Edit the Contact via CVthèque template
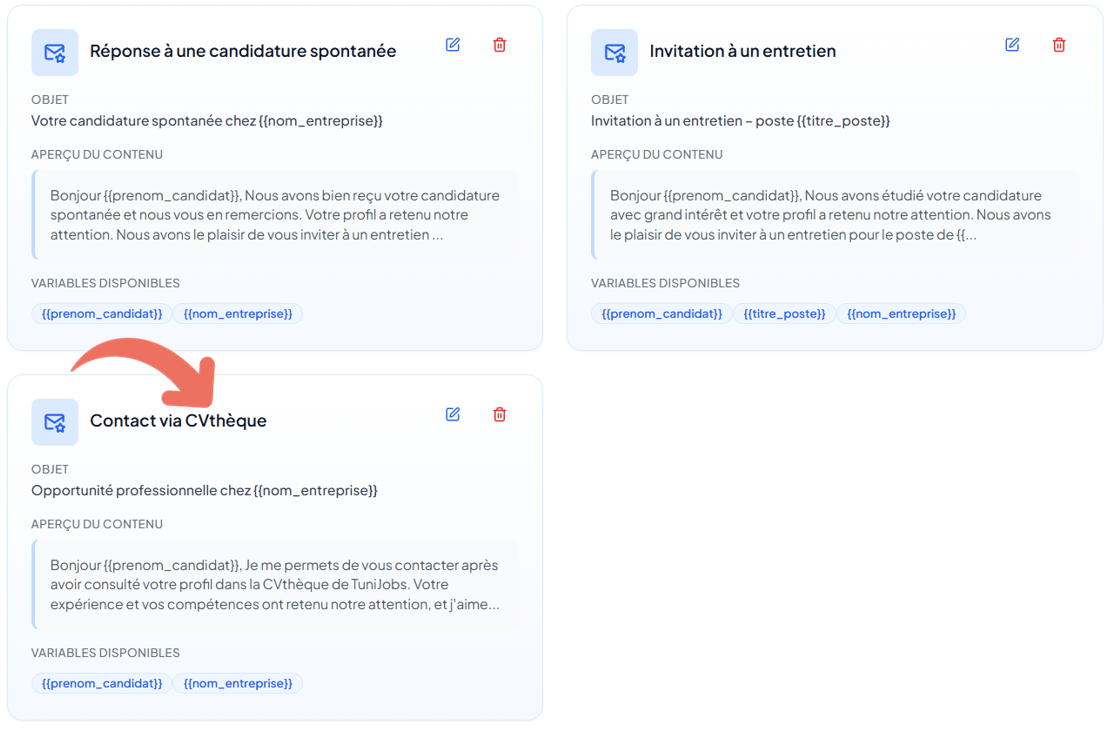Screen dimensions: 1111x731 click(x=453, y=415)
